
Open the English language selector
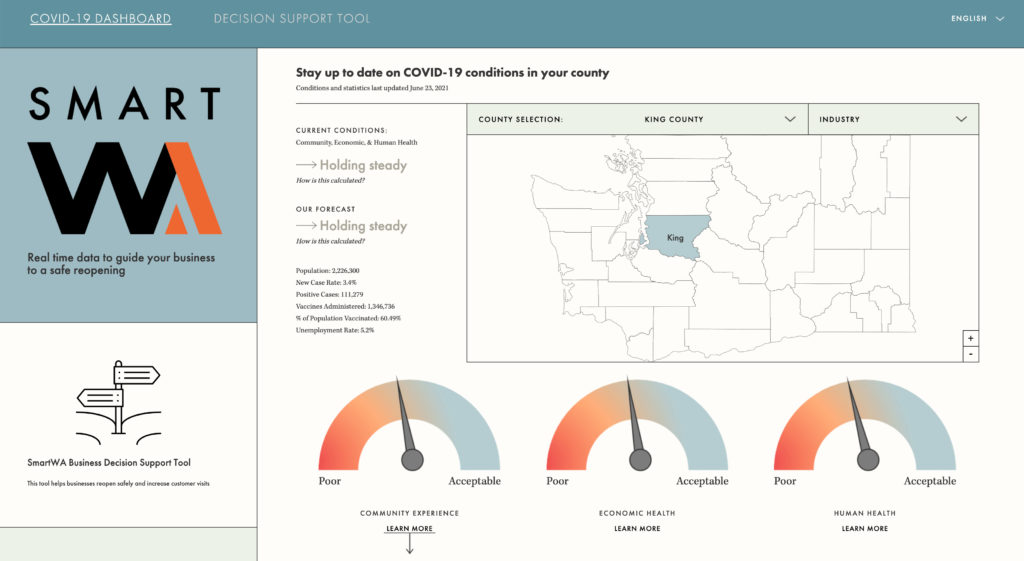pyautogui.click(x=977, y=18)
